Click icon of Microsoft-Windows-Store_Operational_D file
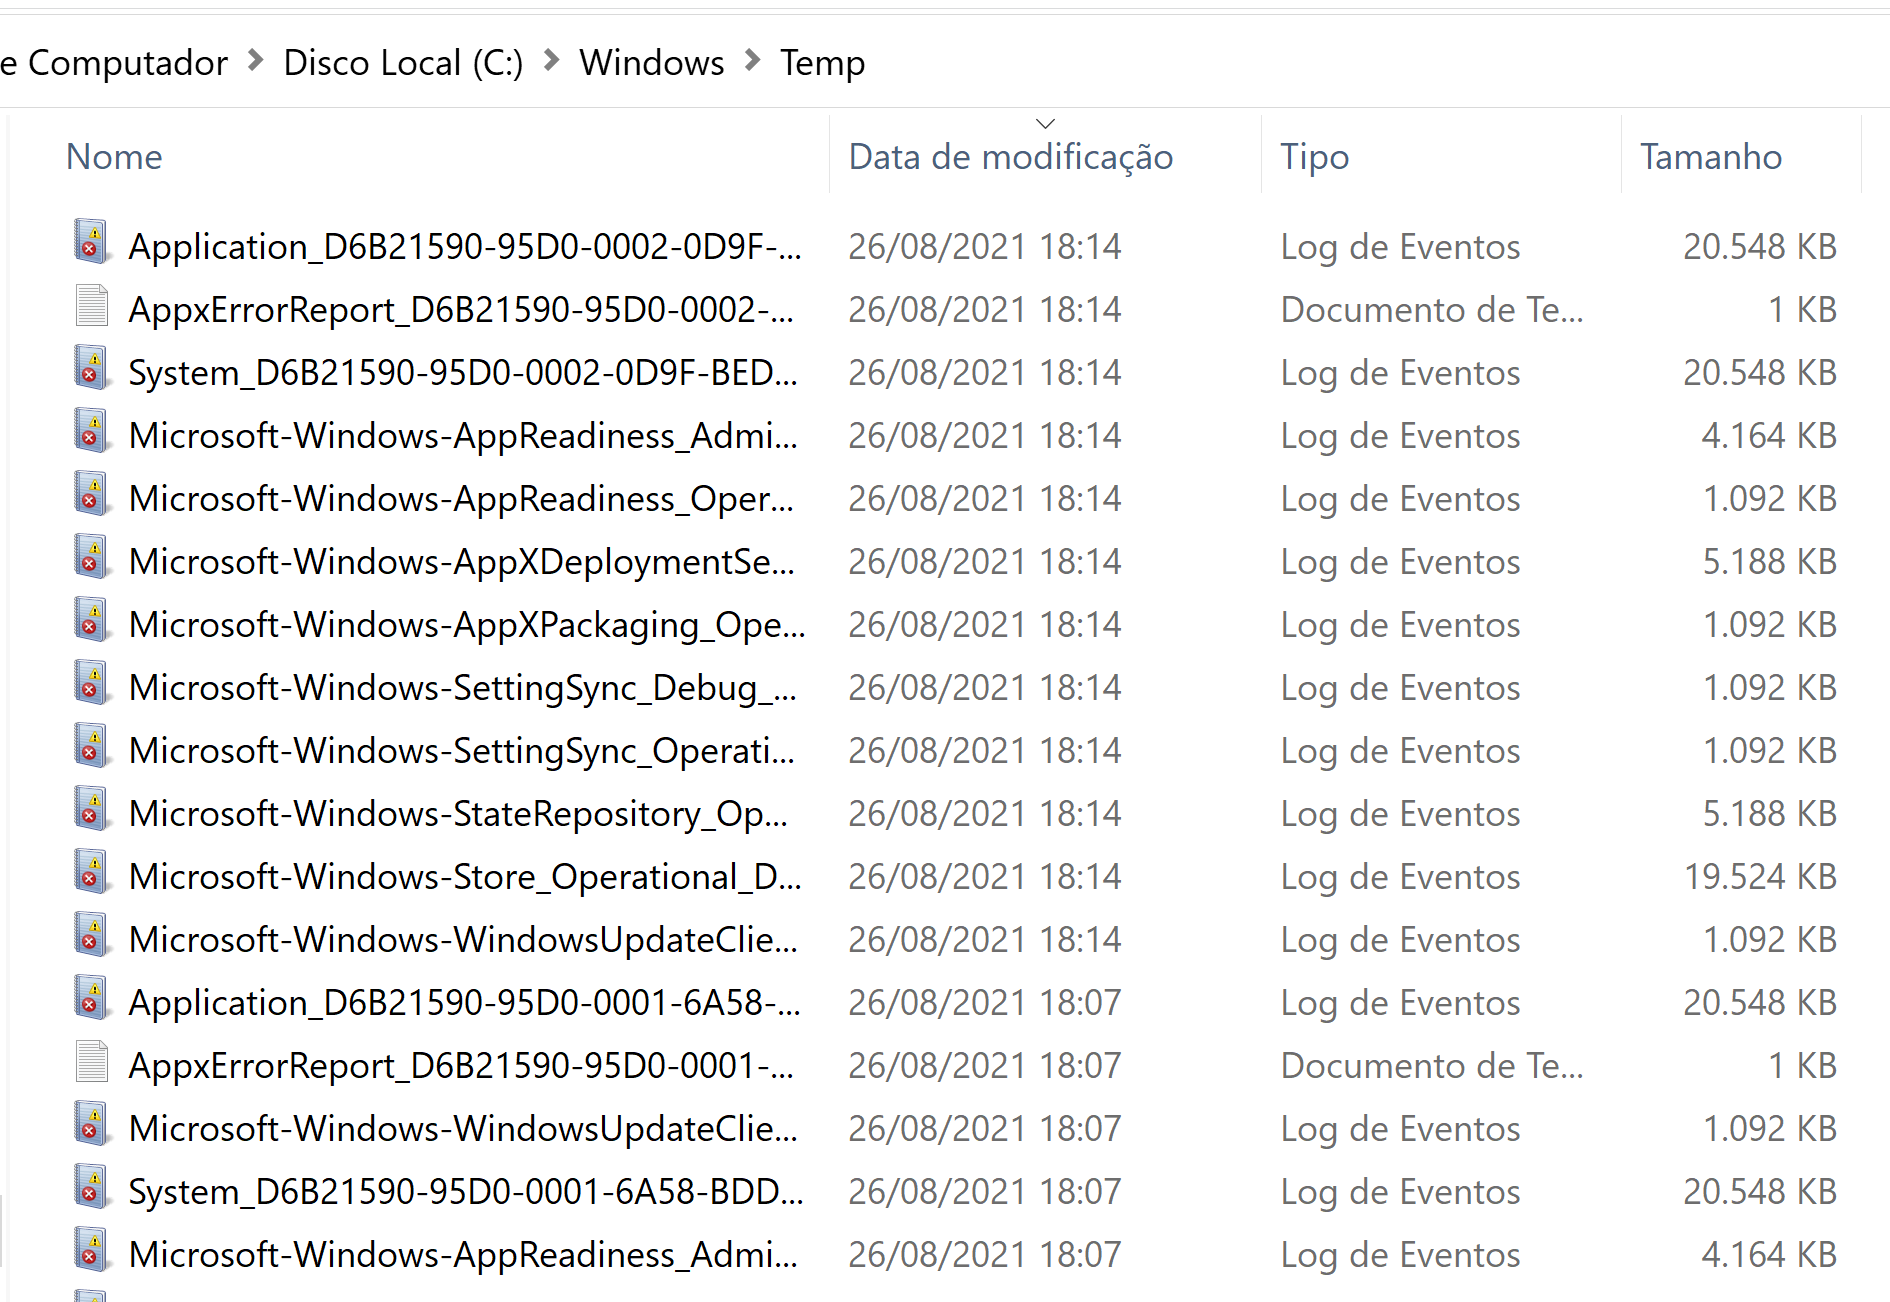 click(92, 872)
